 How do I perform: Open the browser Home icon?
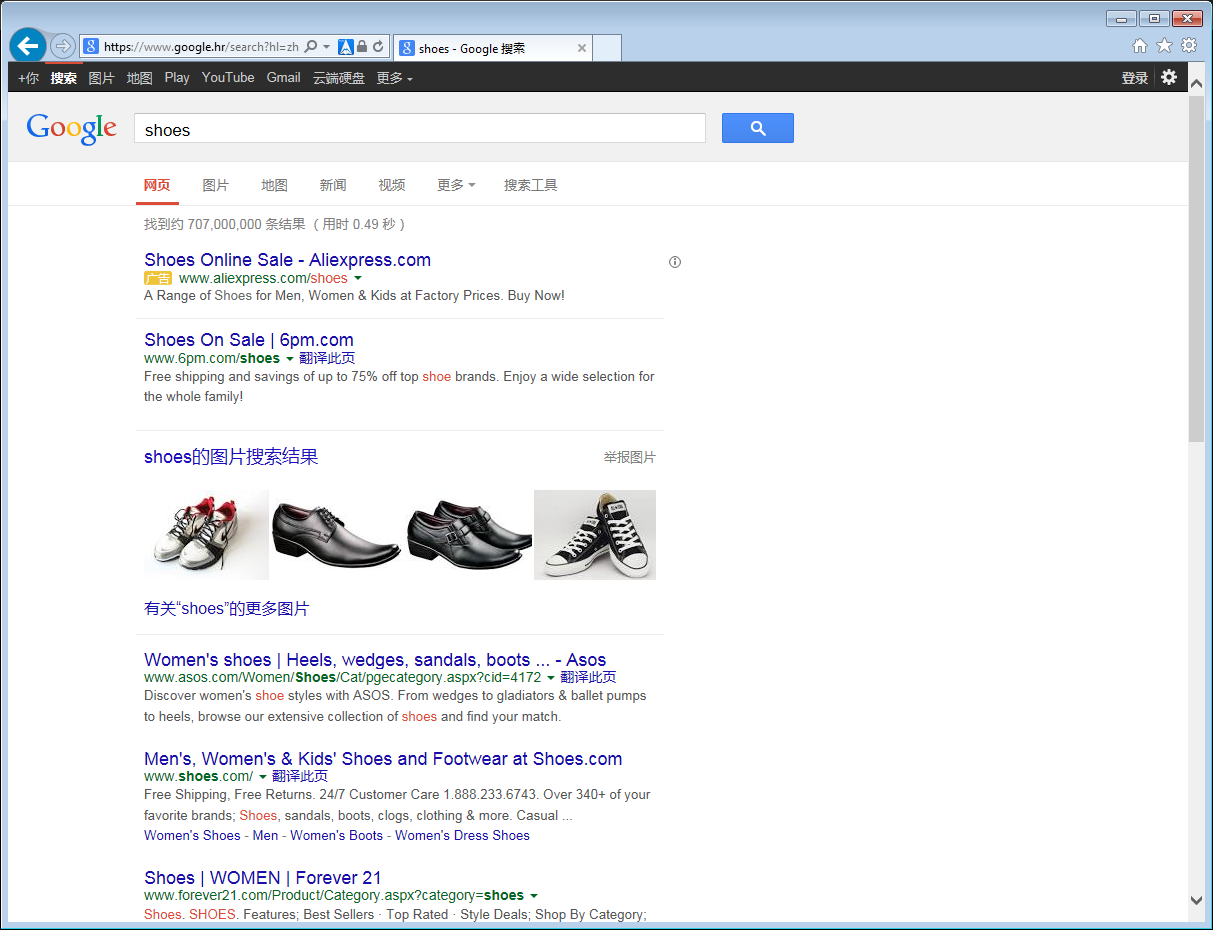(1140, 46)
